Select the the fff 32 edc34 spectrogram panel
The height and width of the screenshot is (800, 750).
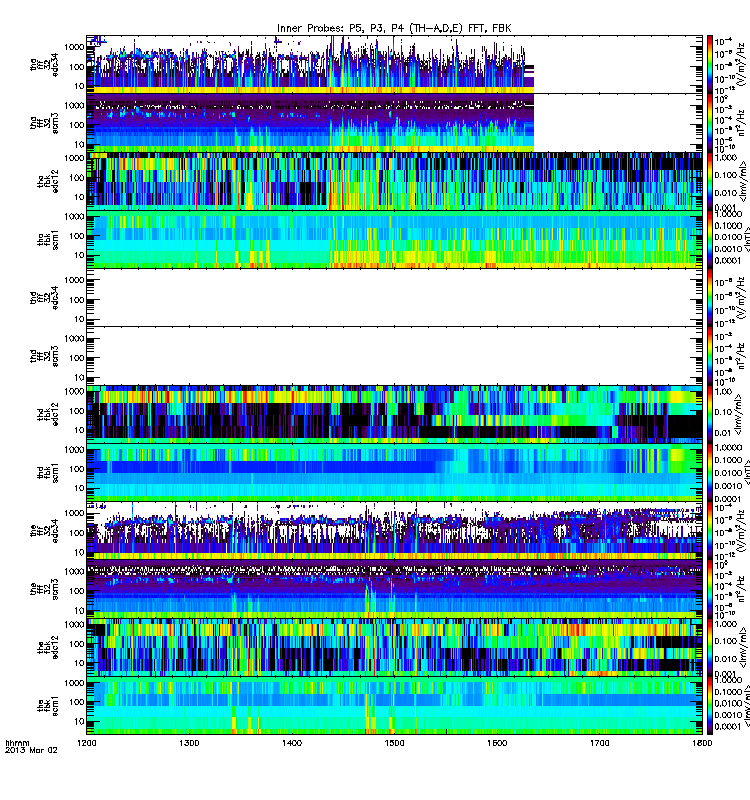[x=394, y=531]
